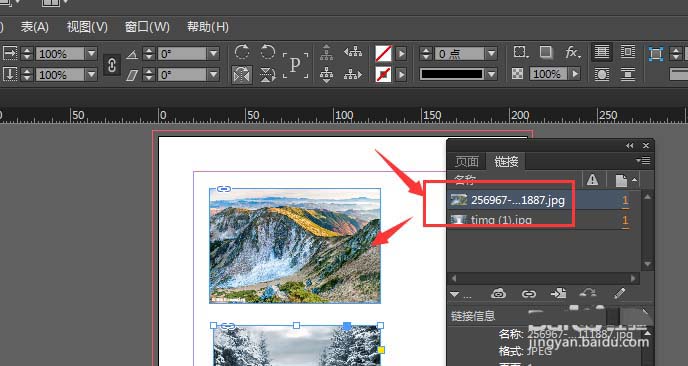Click Relink from CC Libraries cloud icon
This screenshot has width=688, height=366.
pos(498,294)
